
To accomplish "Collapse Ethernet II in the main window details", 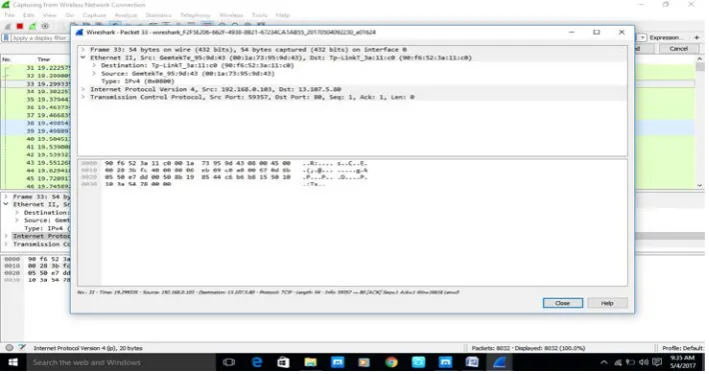I will click(6, 204).
